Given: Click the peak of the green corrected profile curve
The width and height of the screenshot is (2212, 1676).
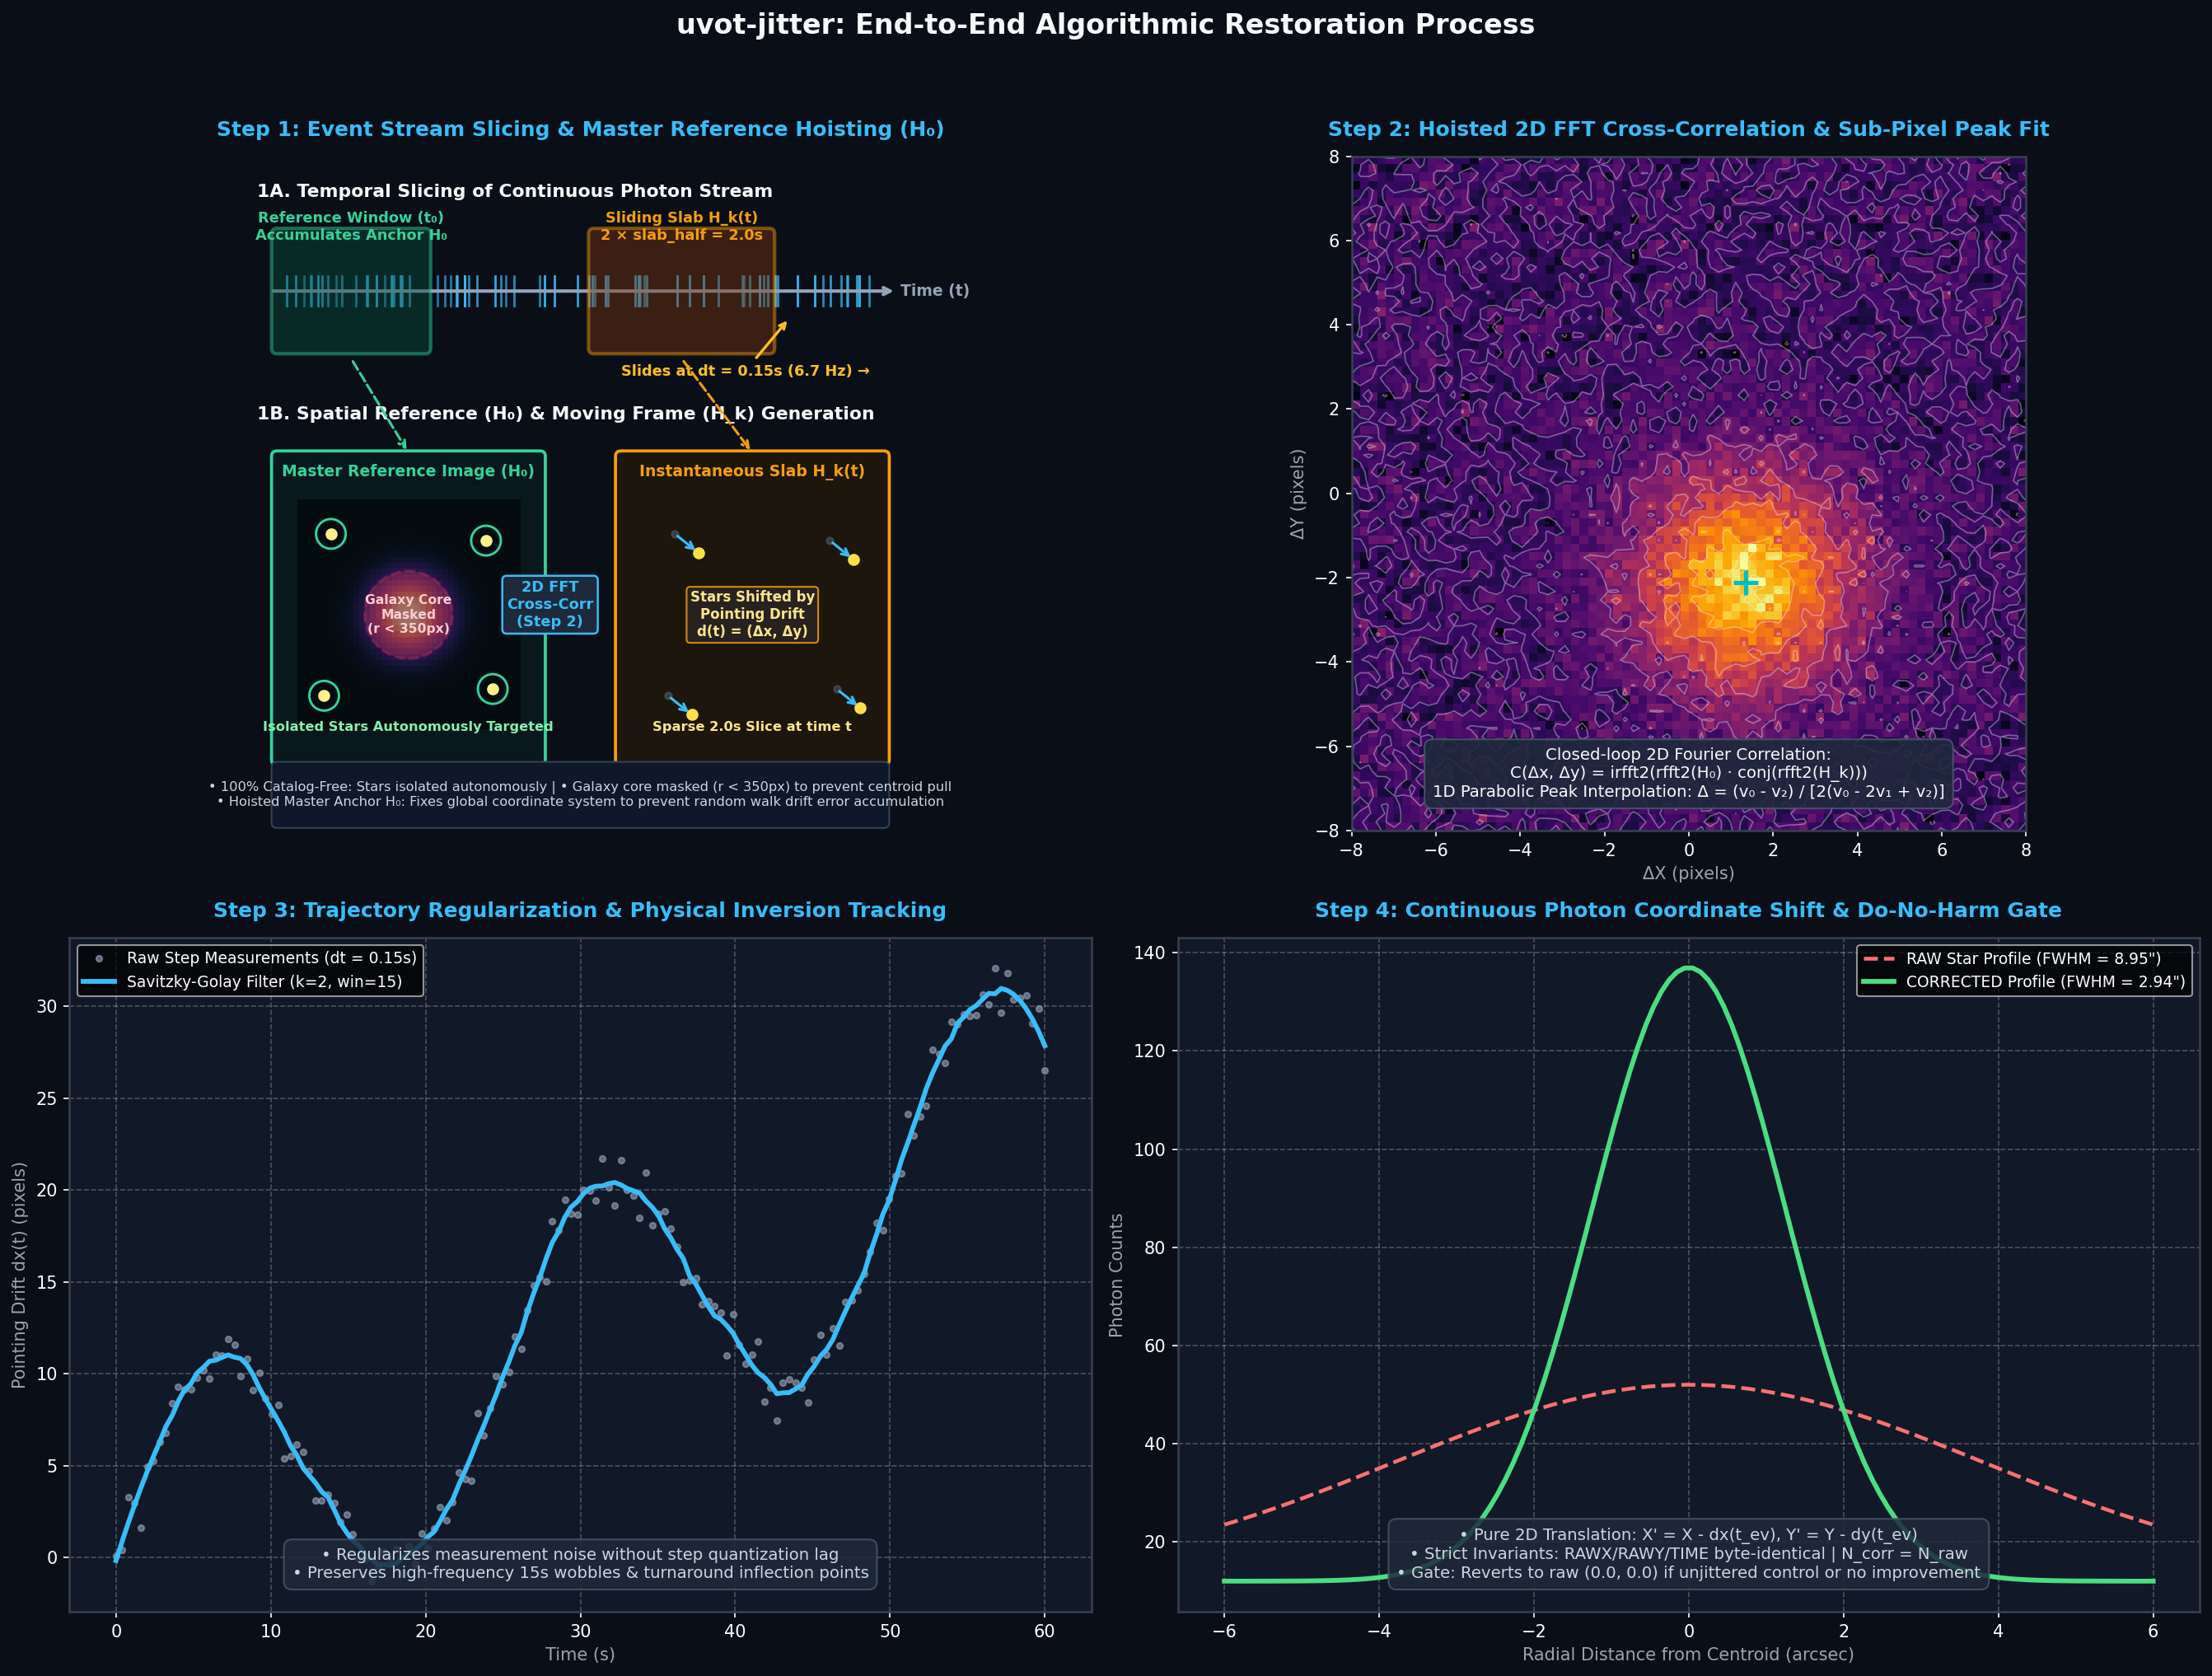Looking at the screenshot, I should [1689, 968].
